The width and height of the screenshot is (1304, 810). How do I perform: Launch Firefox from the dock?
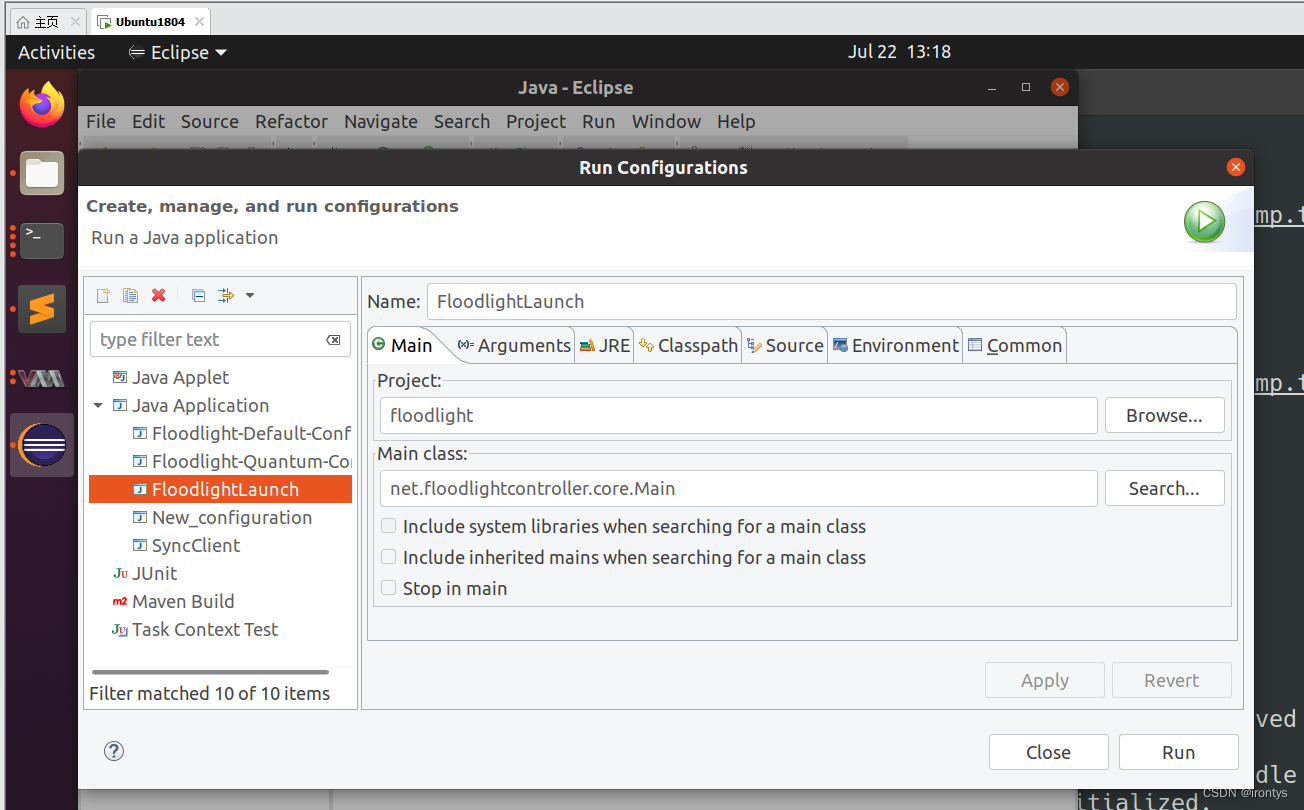42,105
